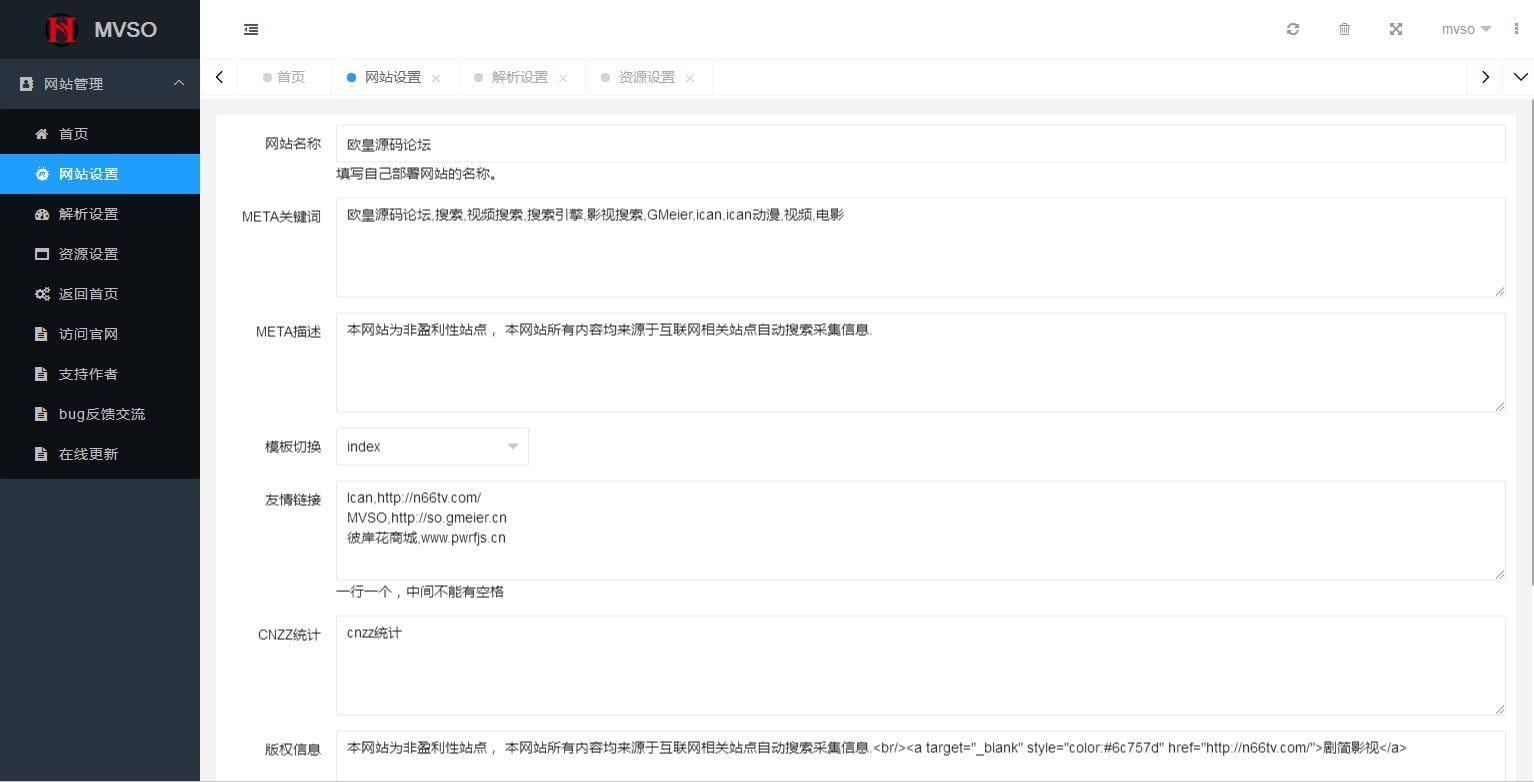Select the 首页 home icon in sidebar
The image size is (1534, 782).
coord(41,133)
